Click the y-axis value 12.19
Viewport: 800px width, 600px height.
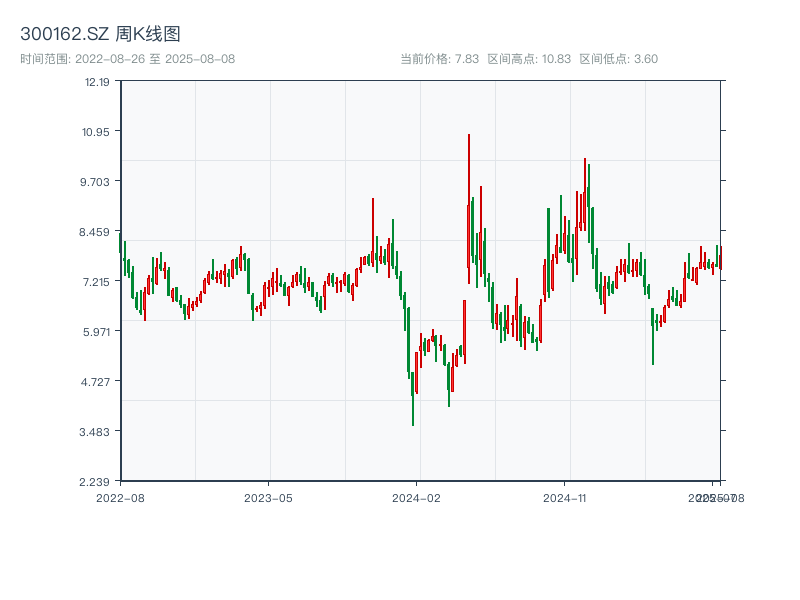97,82
